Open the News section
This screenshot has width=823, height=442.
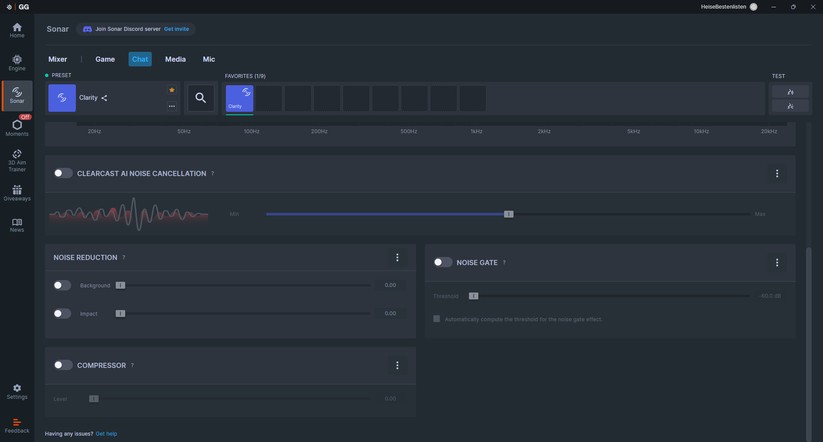17,225
